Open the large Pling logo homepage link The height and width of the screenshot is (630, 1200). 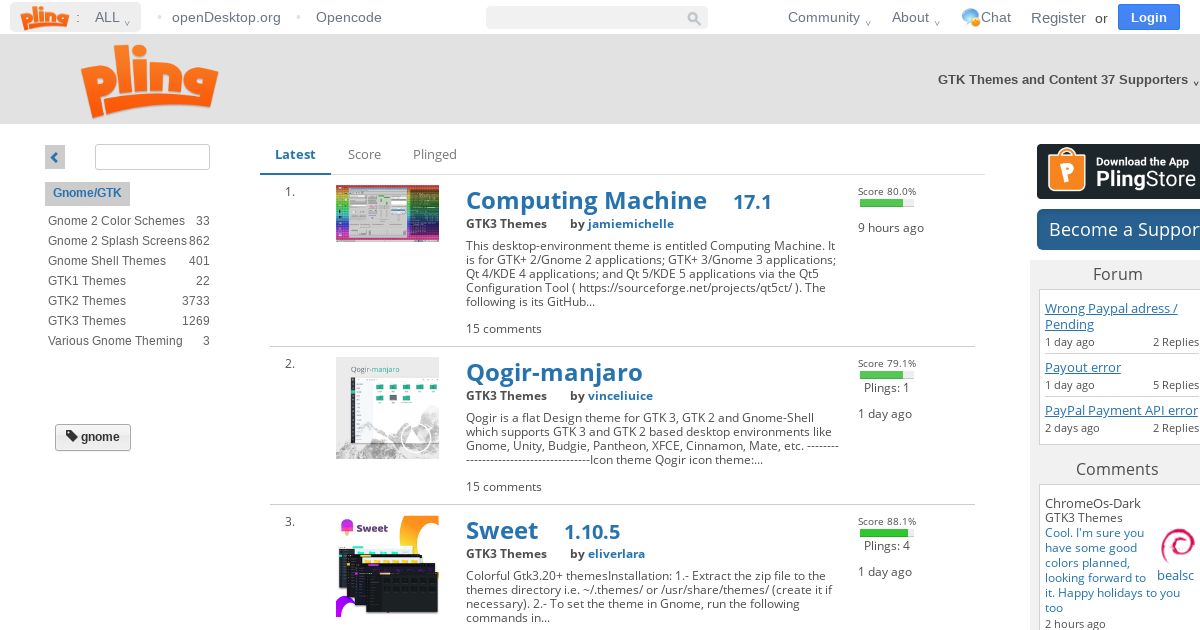[x=149, y=82]
